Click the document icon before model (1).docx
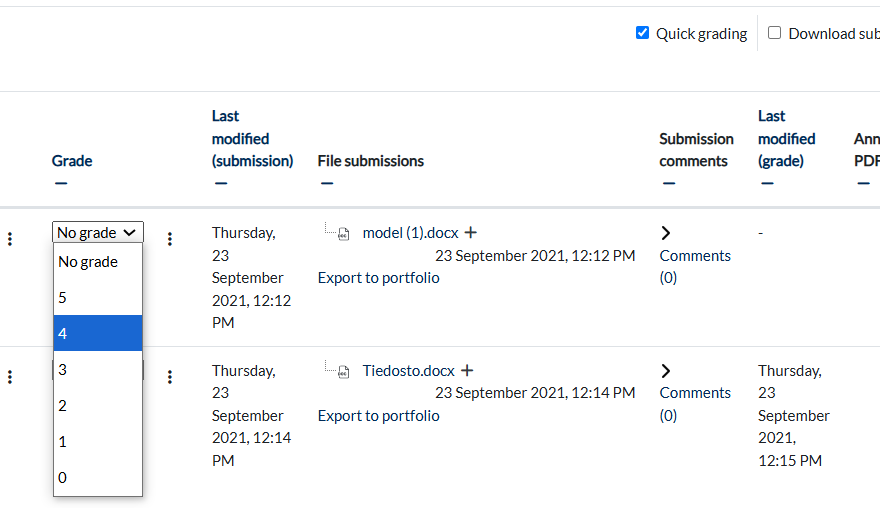Screen dimensions: 880x508 pyautogui.click(x=343, y=234)
